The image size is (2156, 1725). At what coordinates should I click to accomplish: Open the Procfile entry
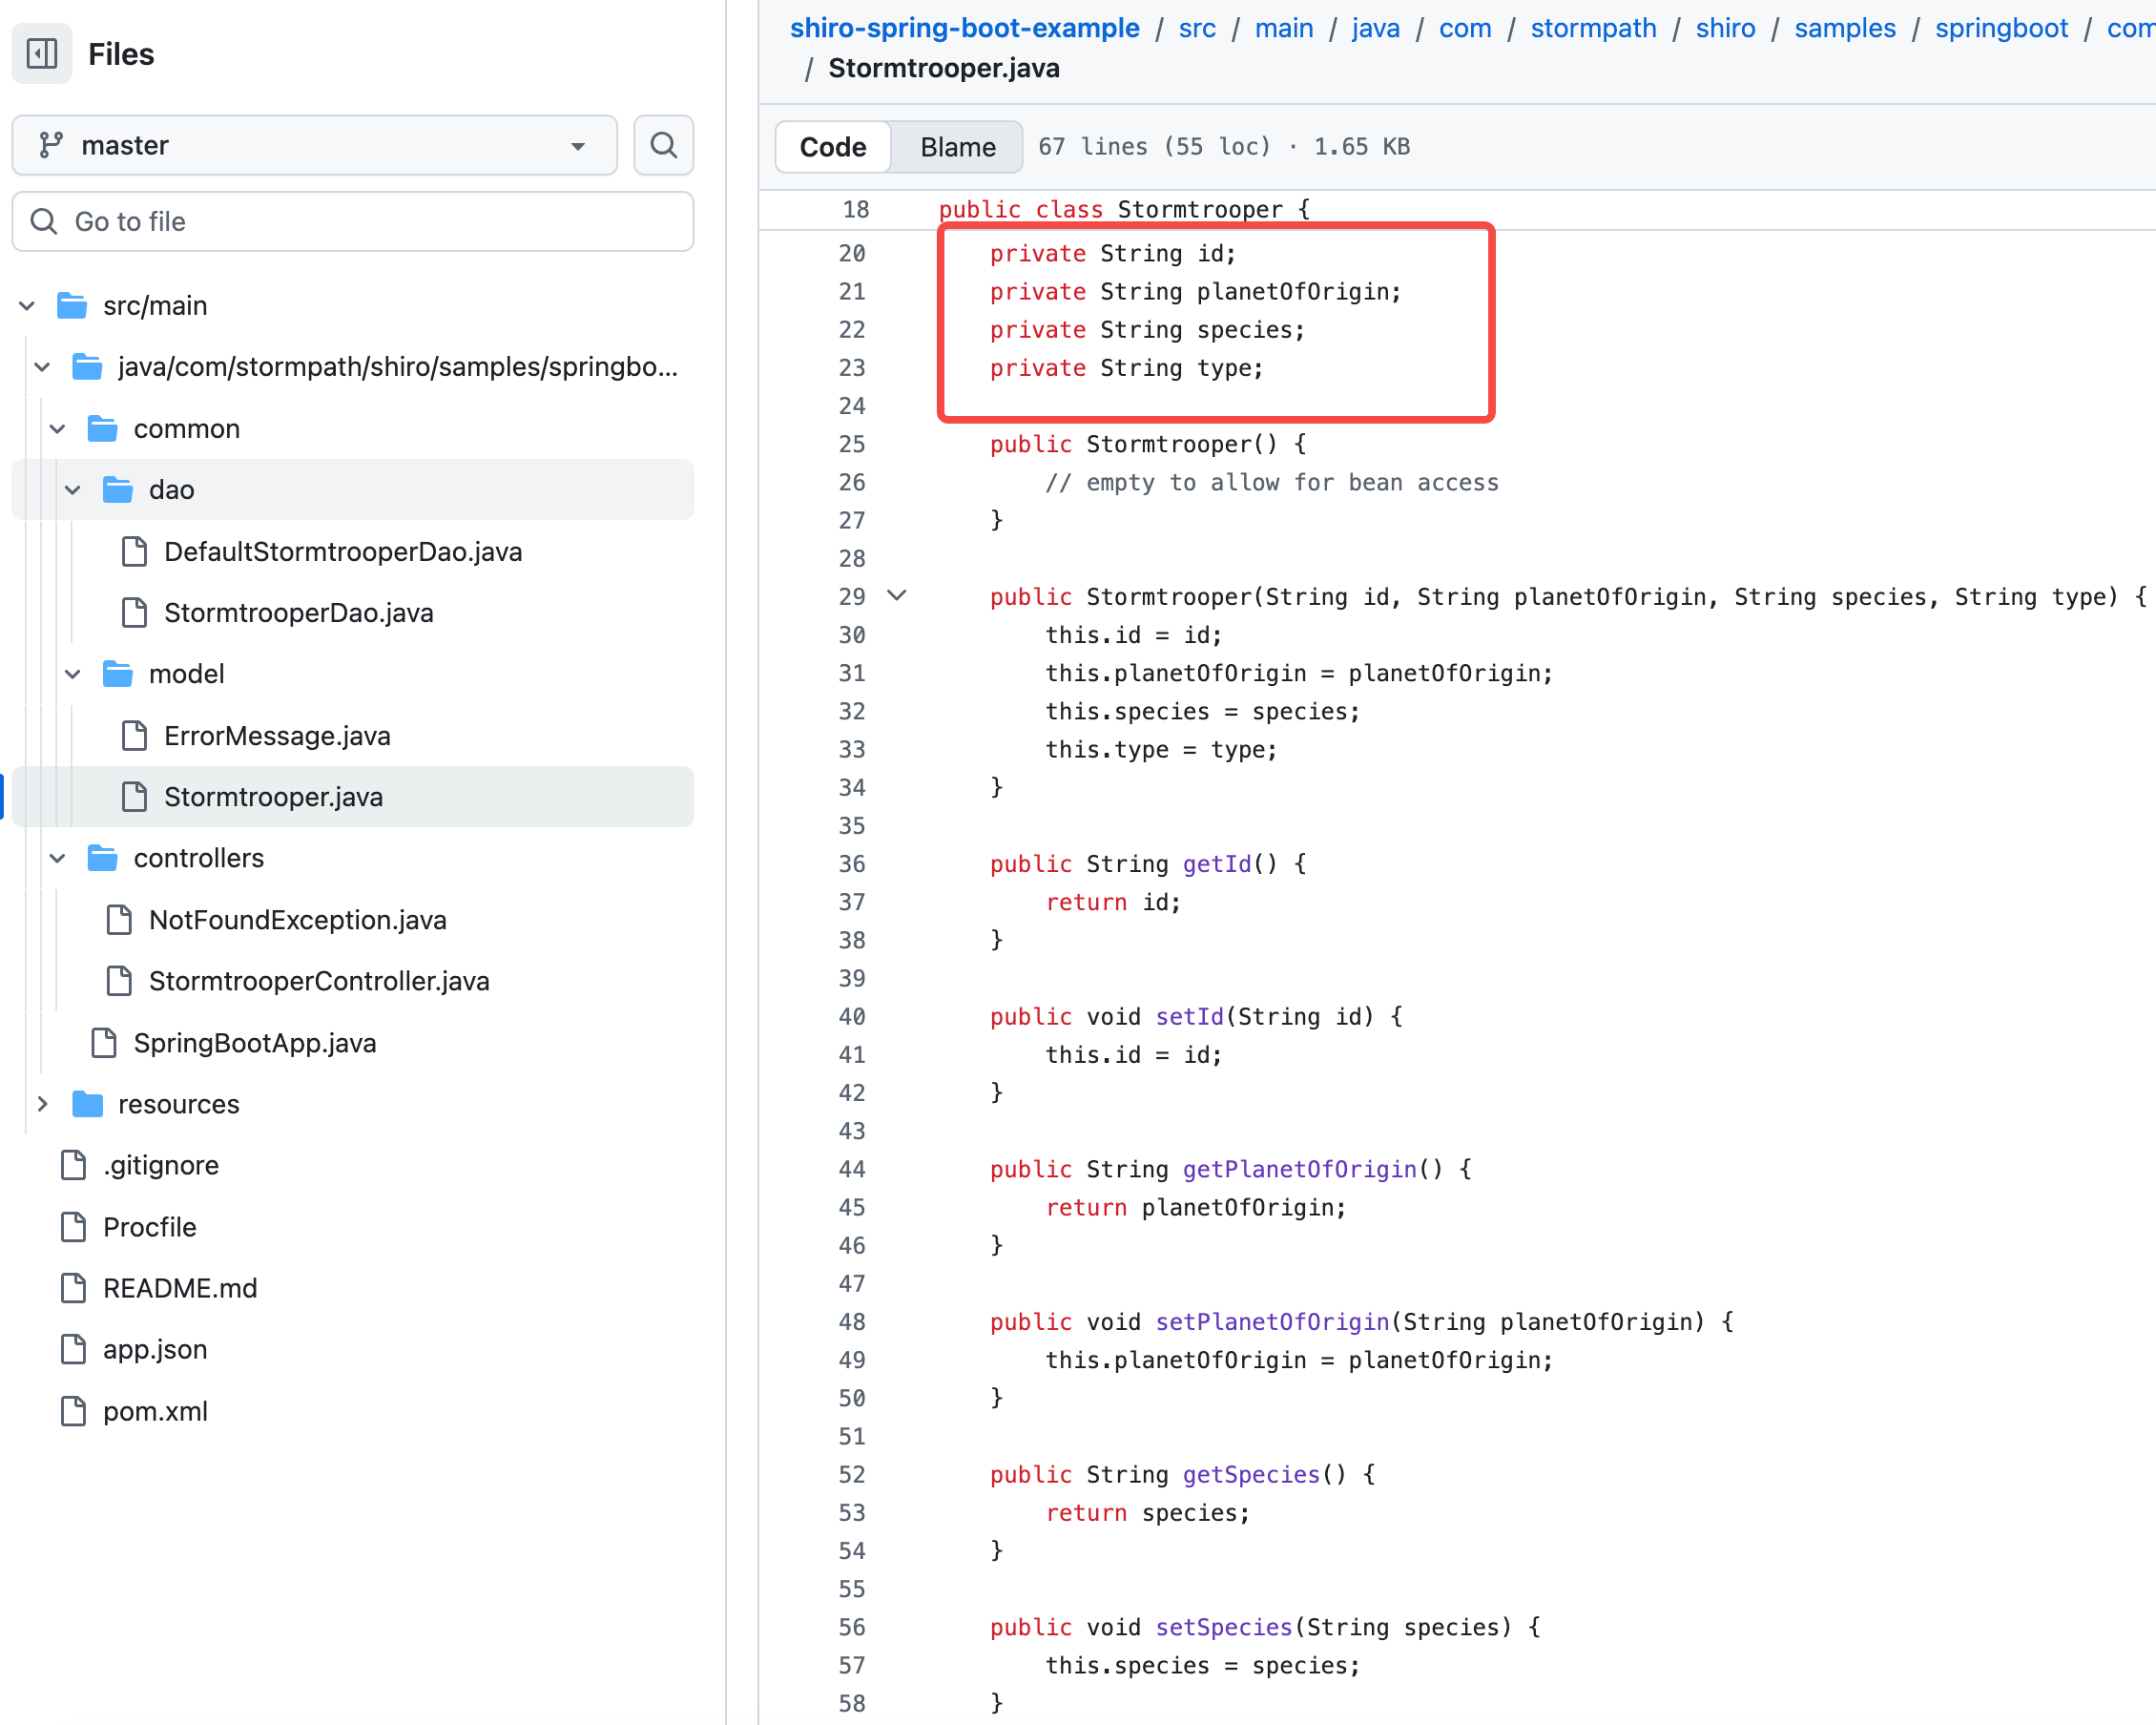(x=149, y=1227)
